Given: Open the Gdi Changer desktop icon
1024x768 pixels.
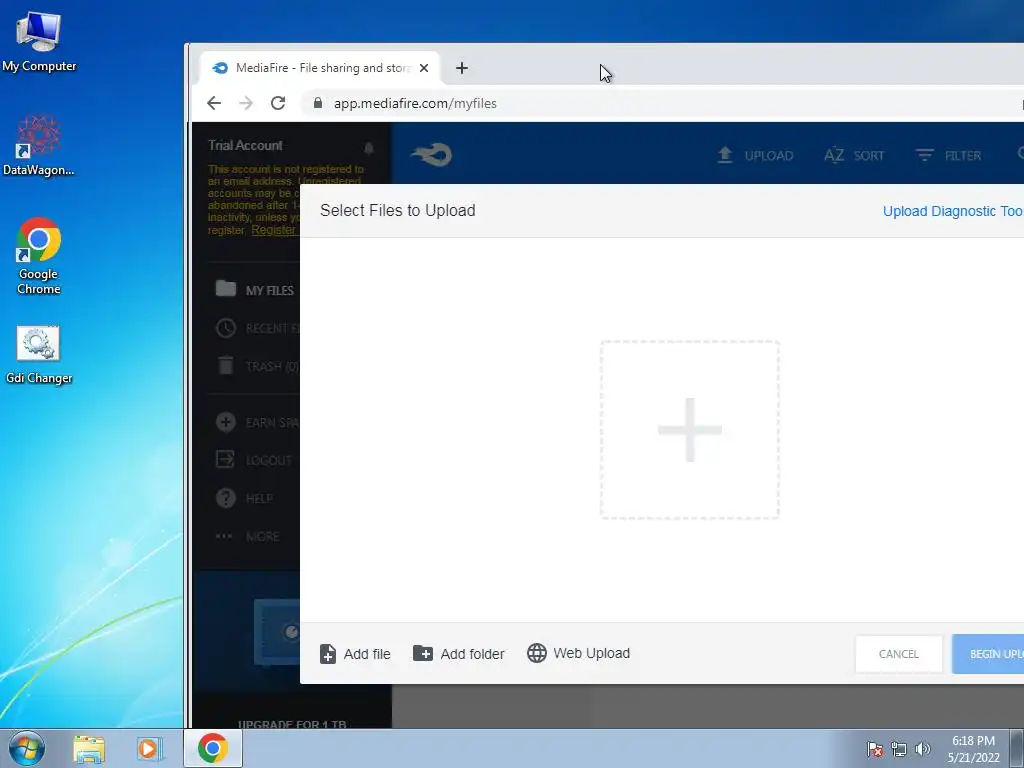Looking at the screenshot, I should tap(39, 355).
